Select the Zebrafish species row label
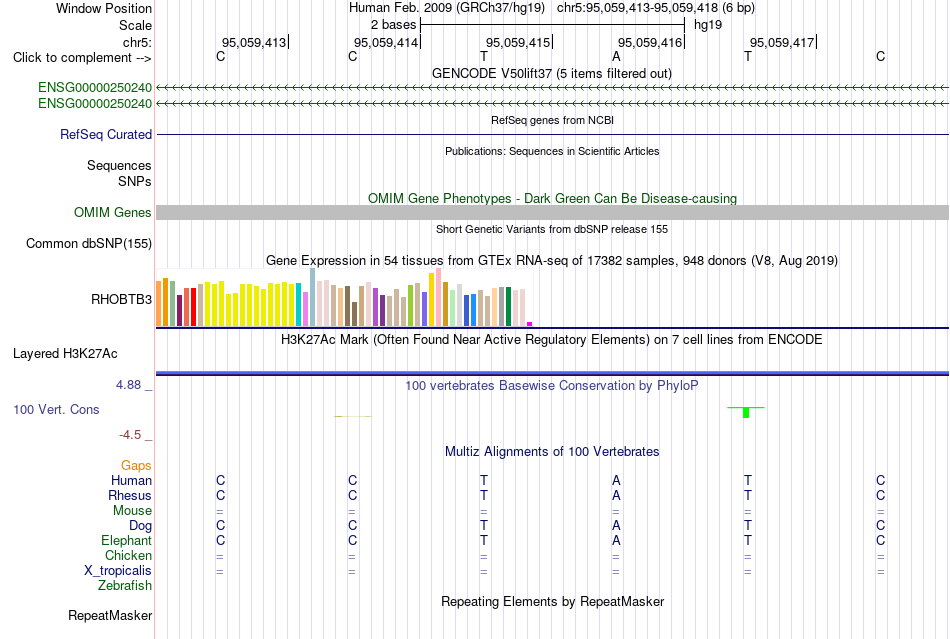Screen dimensions: 950x639 [125, 586]
